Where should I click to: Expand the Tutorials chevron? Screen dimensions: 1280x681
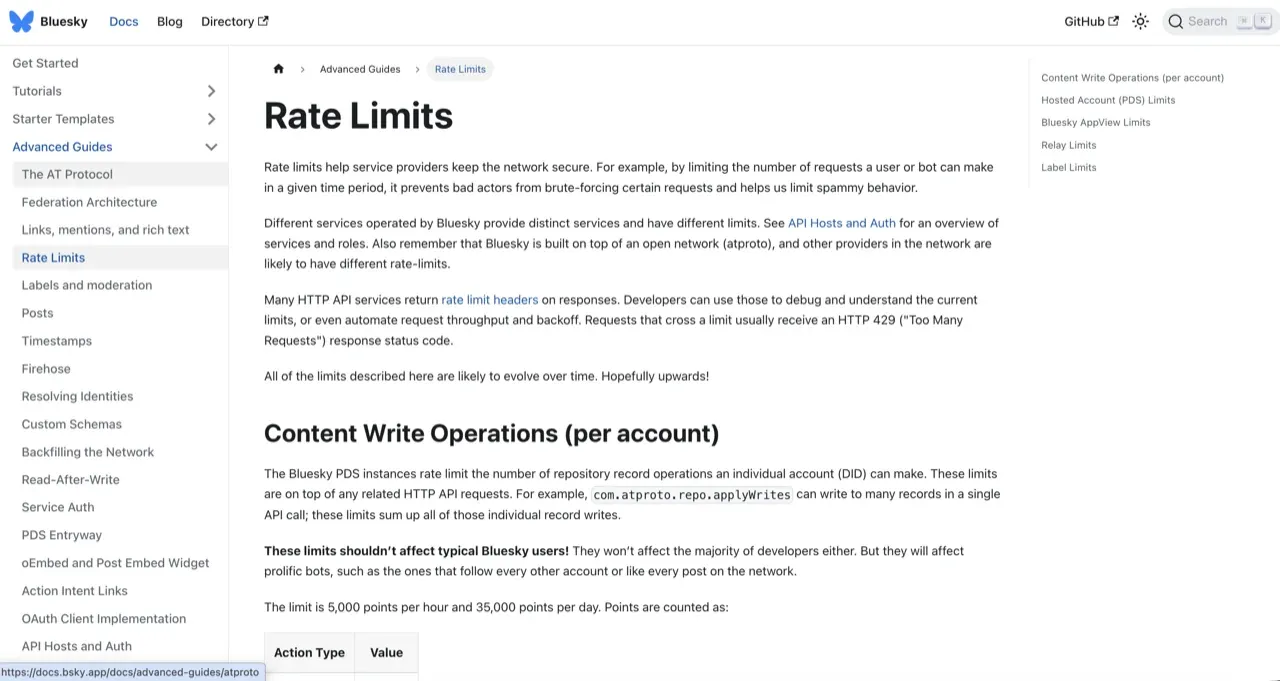[211, 91]
